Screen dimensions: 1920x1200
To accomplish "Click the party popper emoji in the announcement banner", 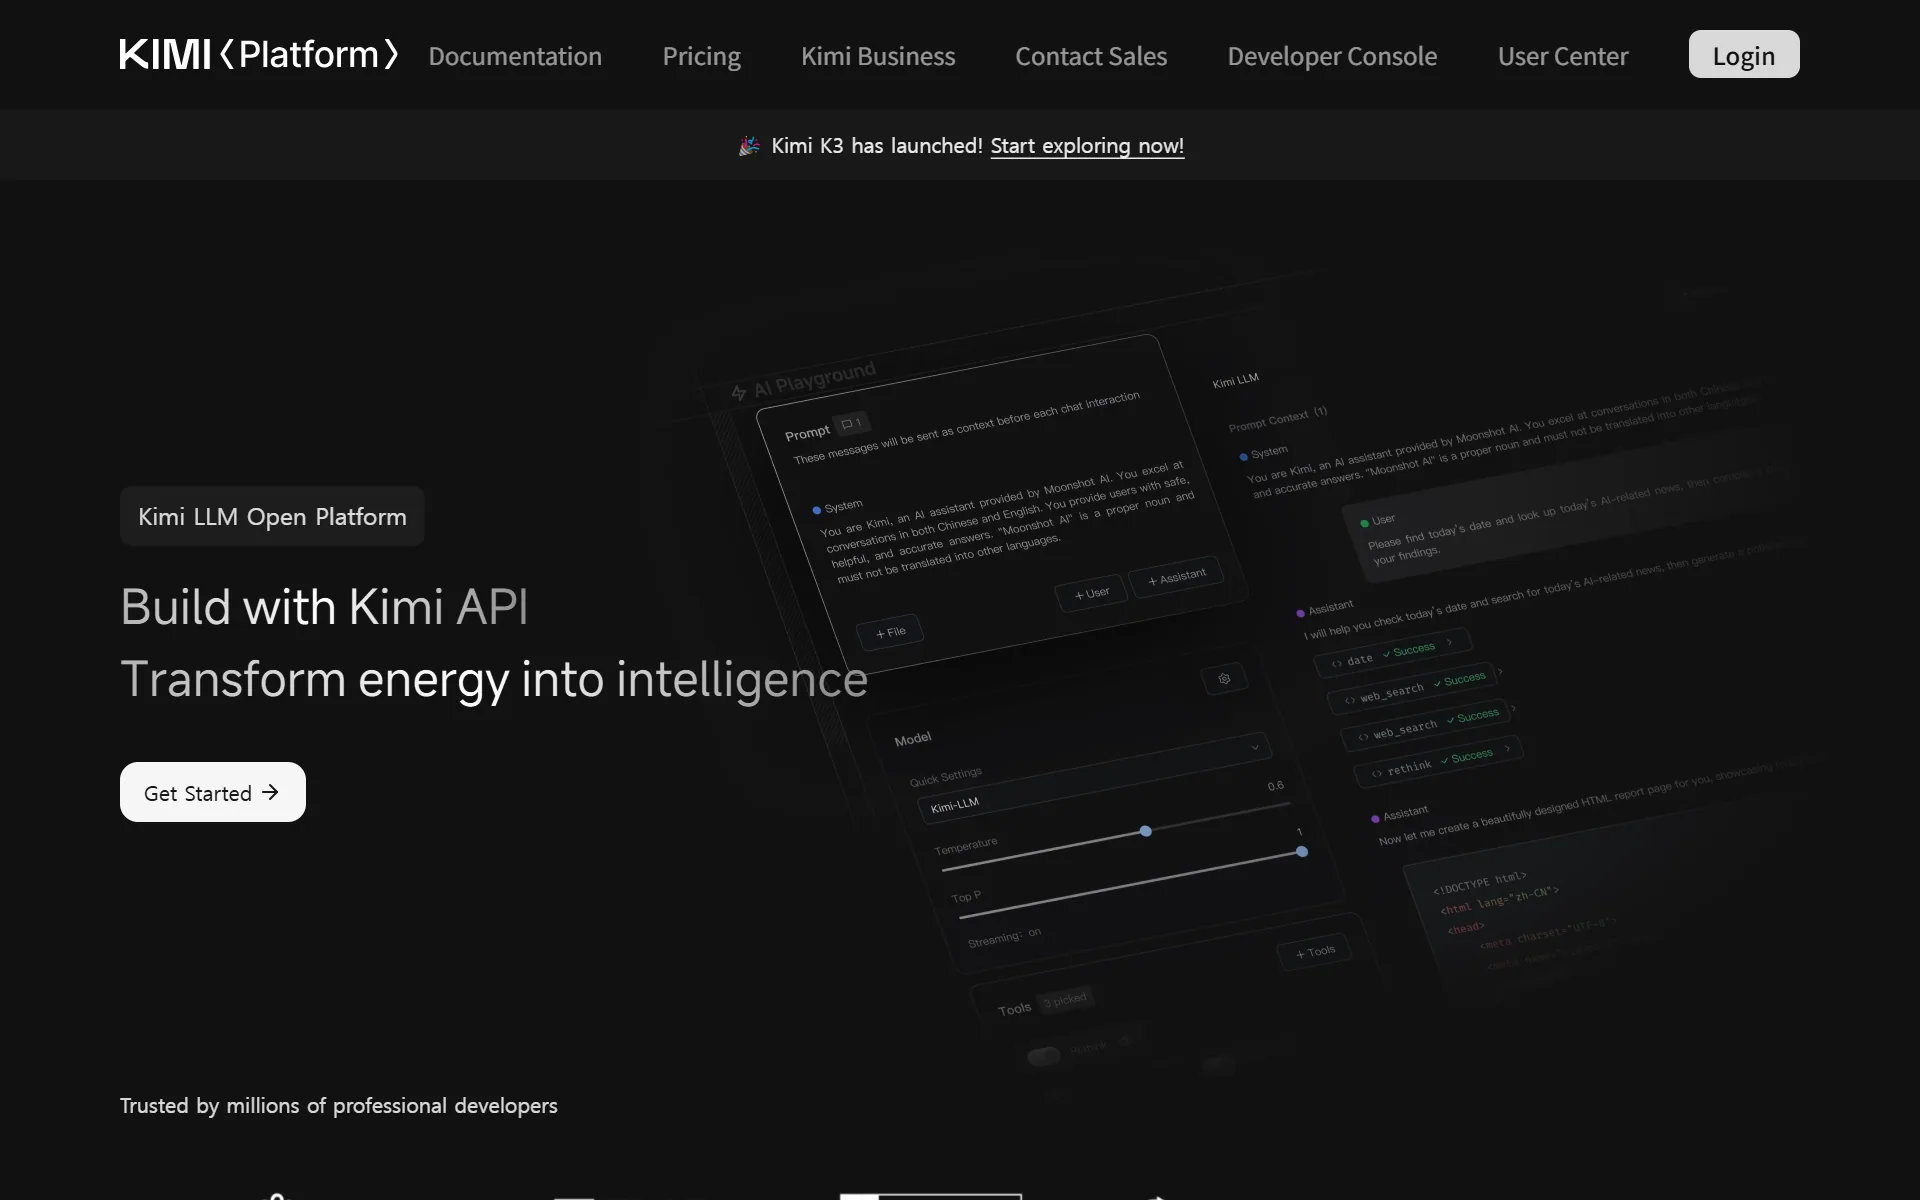I will 749,146.
